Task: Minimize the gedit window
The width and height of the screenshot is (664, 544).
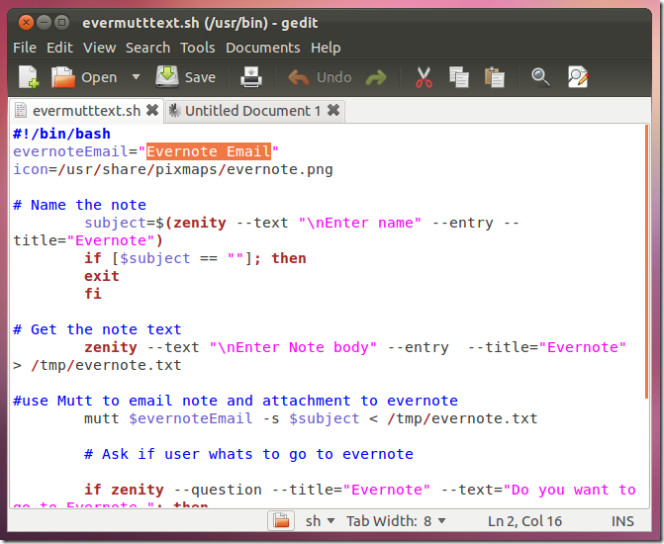Action: tap(44, 22)
